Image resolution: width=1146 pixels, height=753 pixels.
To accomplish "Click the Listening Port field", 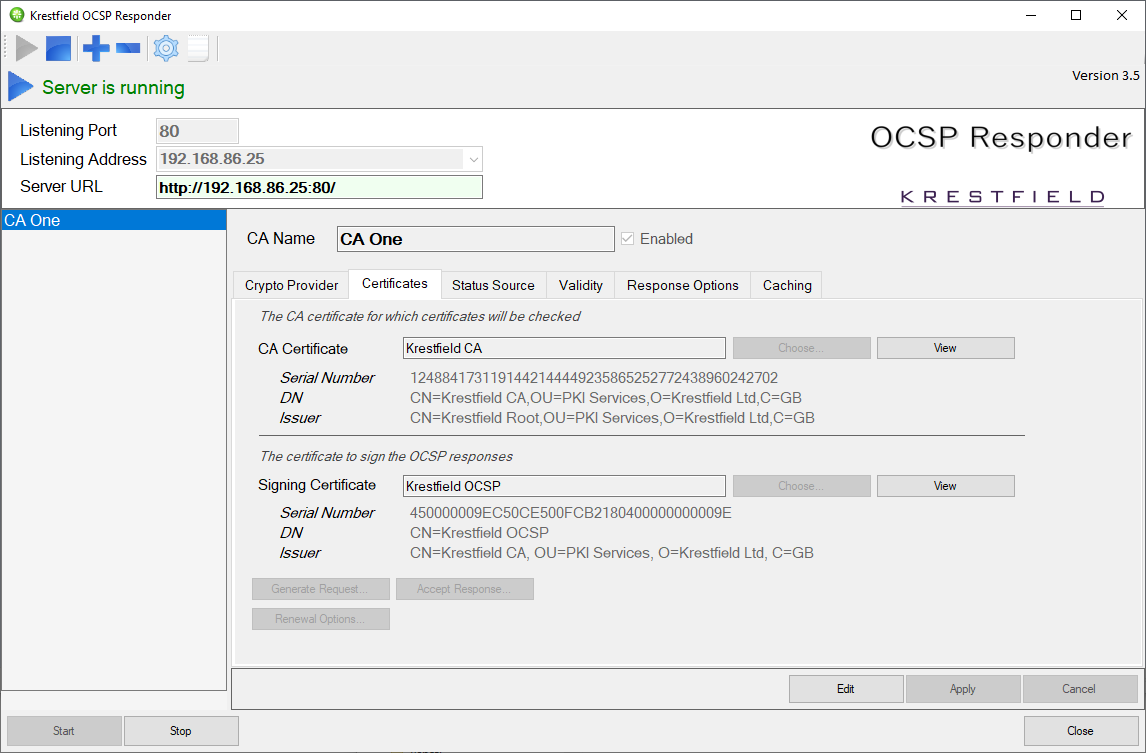I will tap(197, 131).
